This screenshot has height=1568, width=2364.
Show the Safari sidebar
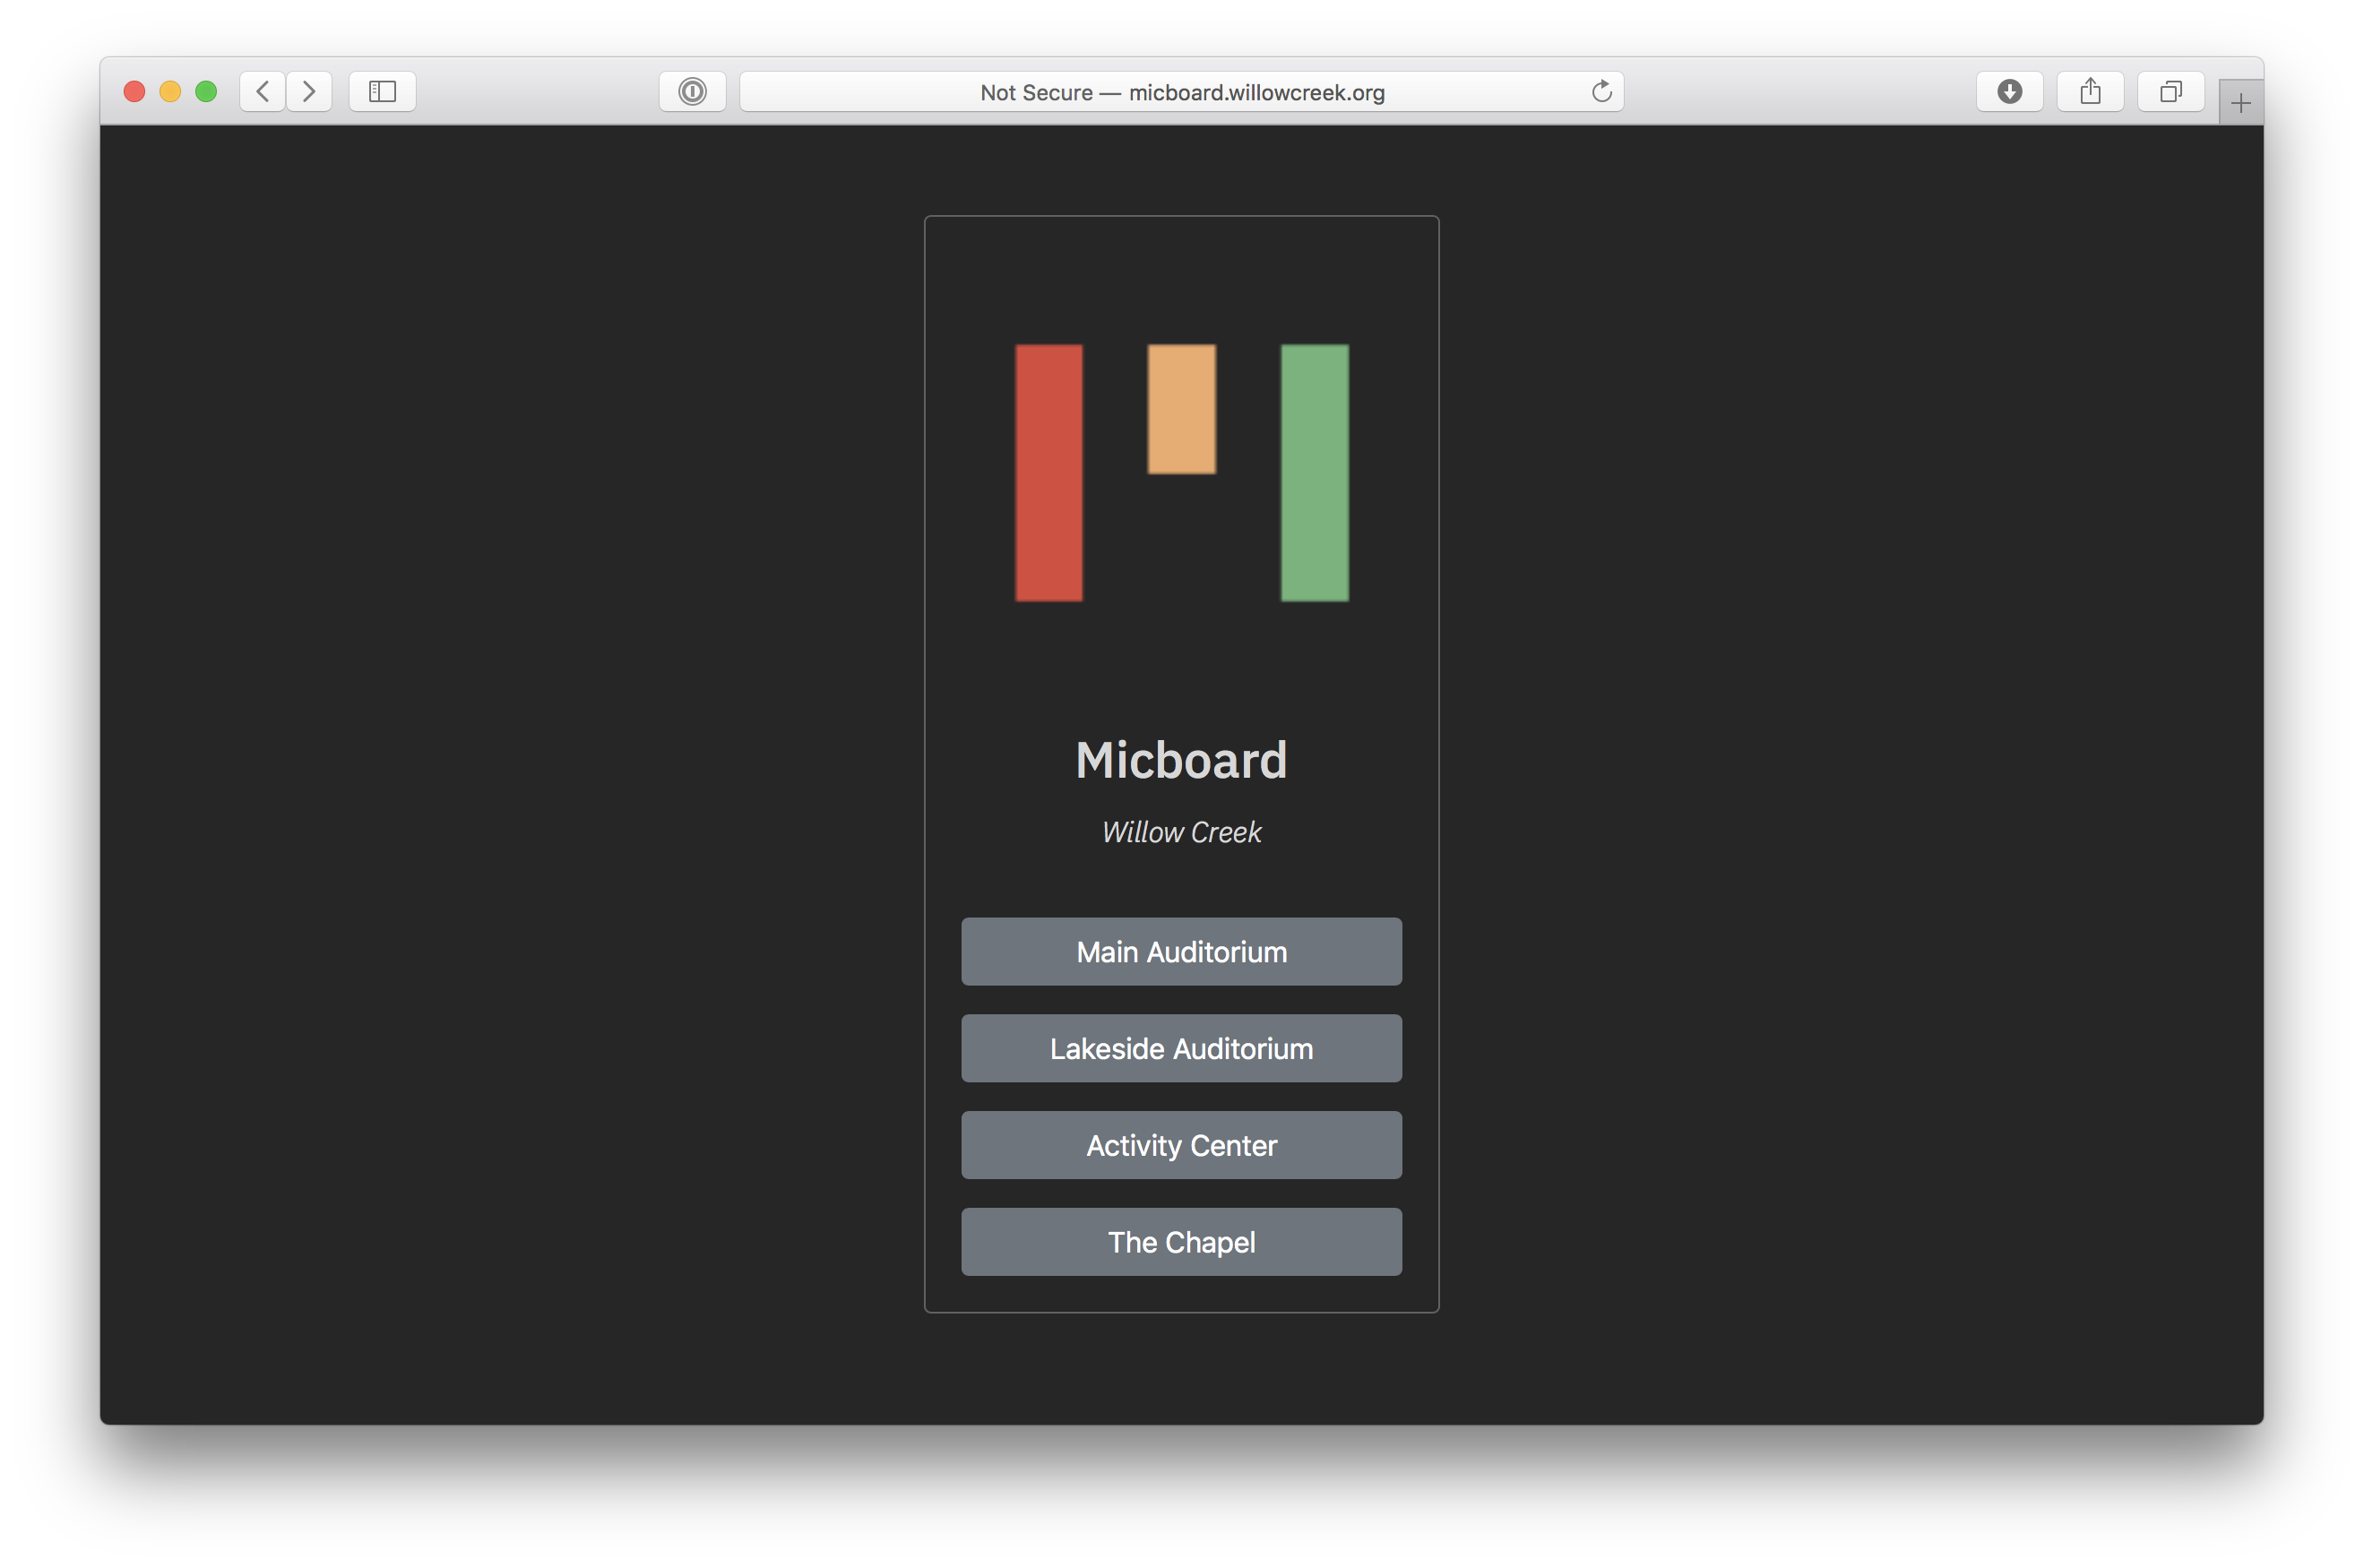point(383,92)
